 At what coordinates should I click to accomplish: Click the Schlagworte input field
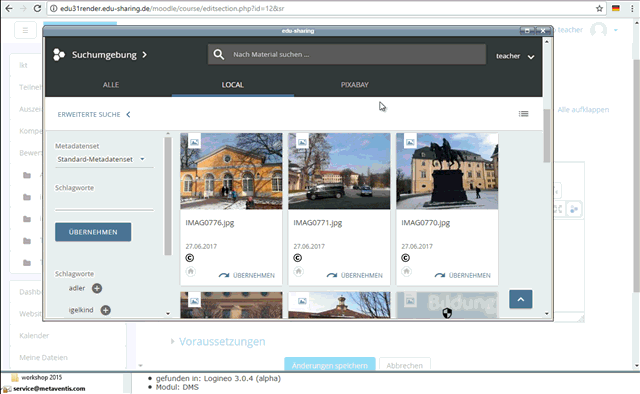tap(104, 203)
